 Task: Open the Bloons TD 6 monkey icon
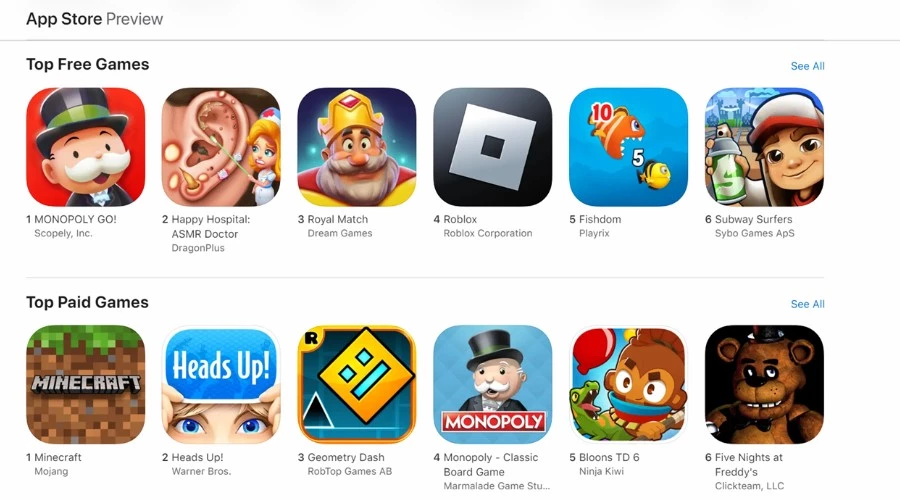(629, 385)
